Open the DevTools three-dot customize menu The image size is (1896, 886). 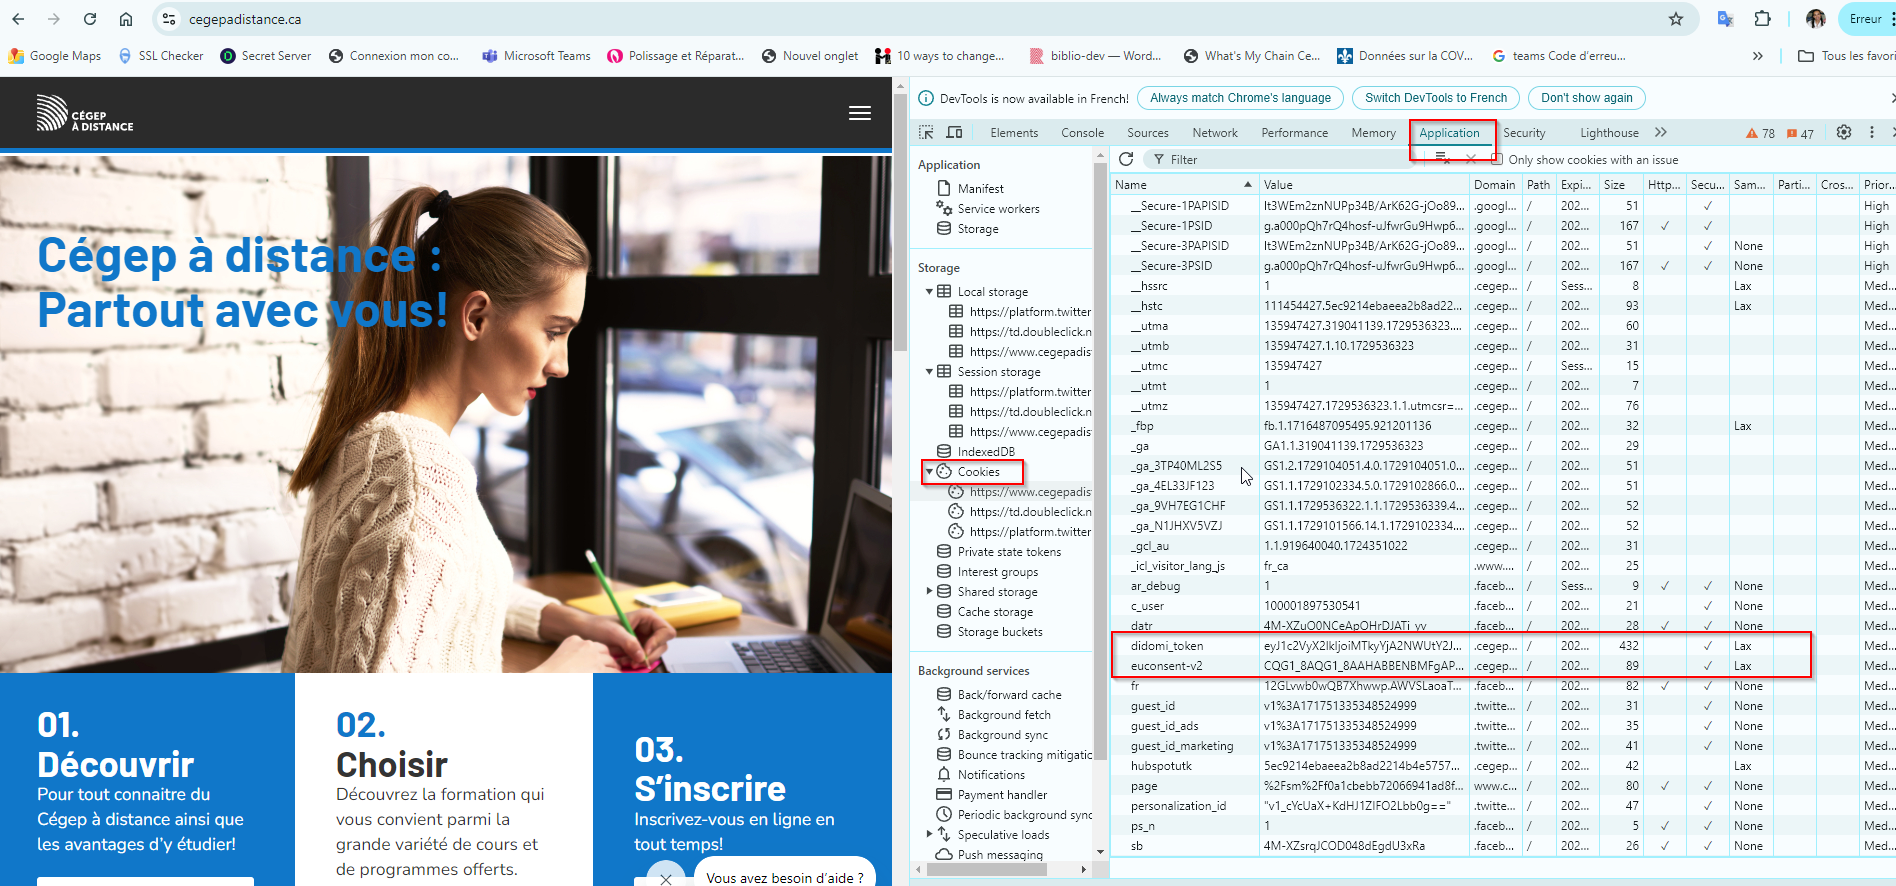pos(1872,132)
